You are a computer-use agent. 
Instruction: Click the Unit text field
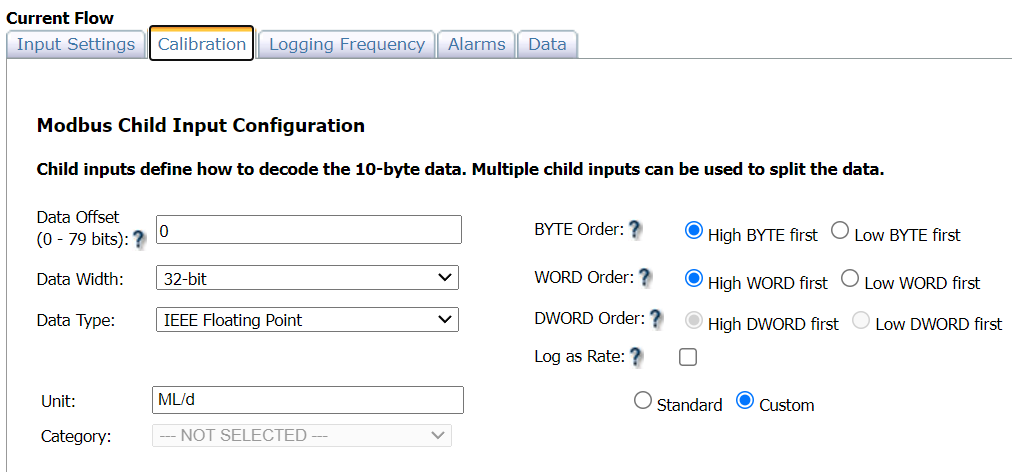click(x=308, y=400)
